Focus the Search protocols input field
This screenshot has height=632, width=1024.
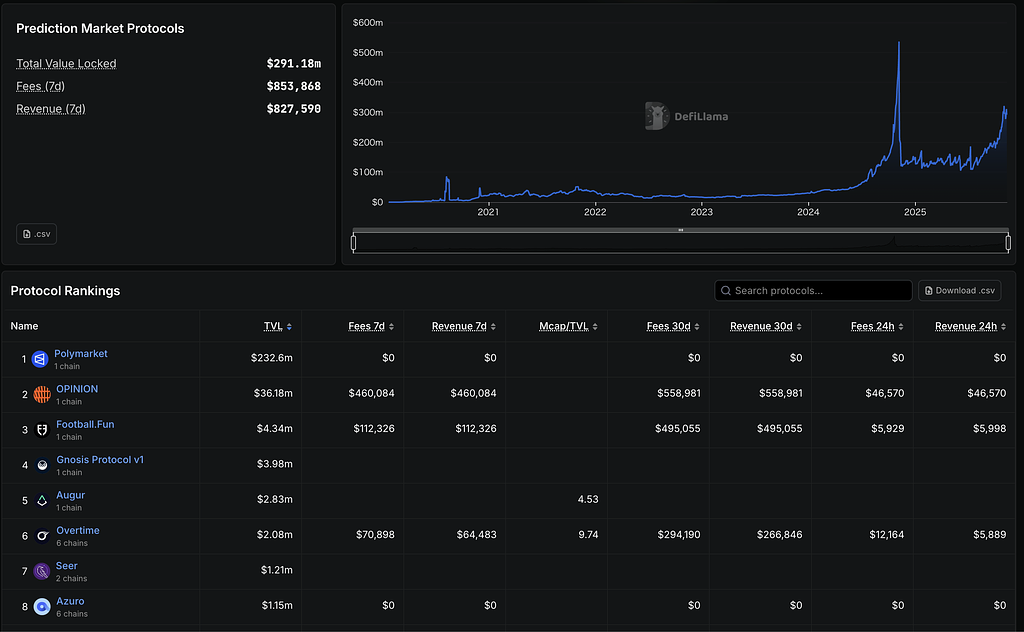coord(813,291)
